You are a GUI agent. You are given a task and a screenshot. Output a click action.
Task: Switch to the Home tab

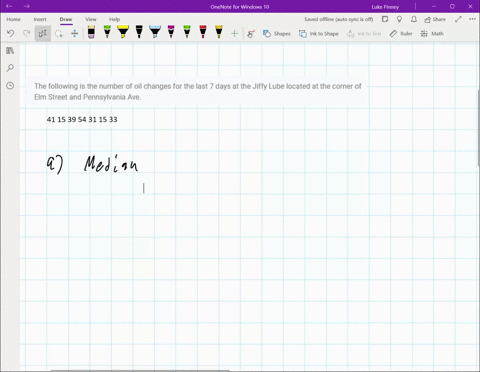click(13, 19)
